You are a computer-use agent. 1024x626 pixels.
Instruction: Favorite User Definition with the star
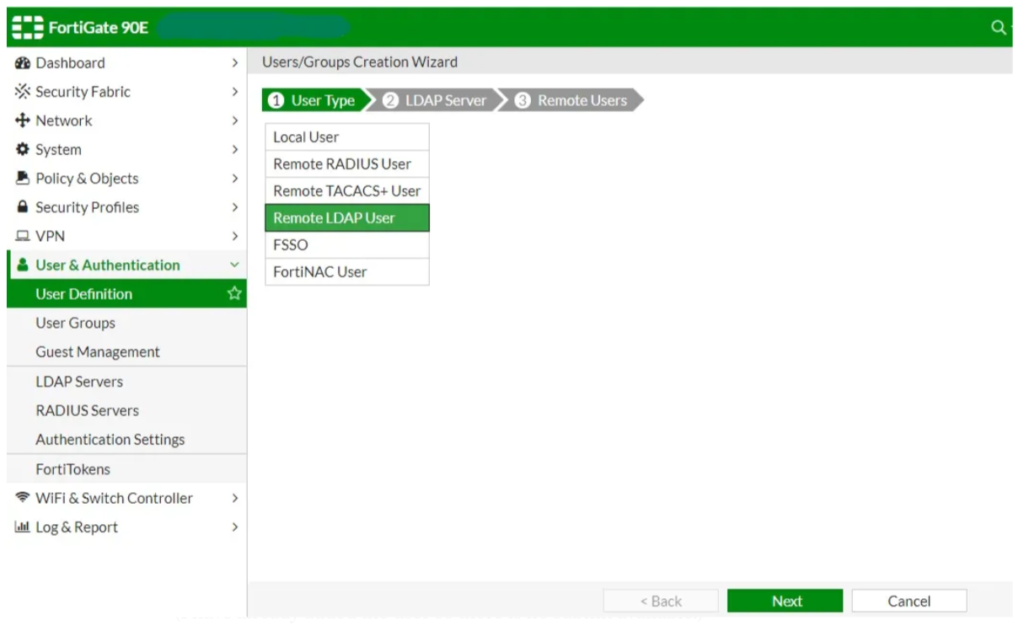[234, 293]
